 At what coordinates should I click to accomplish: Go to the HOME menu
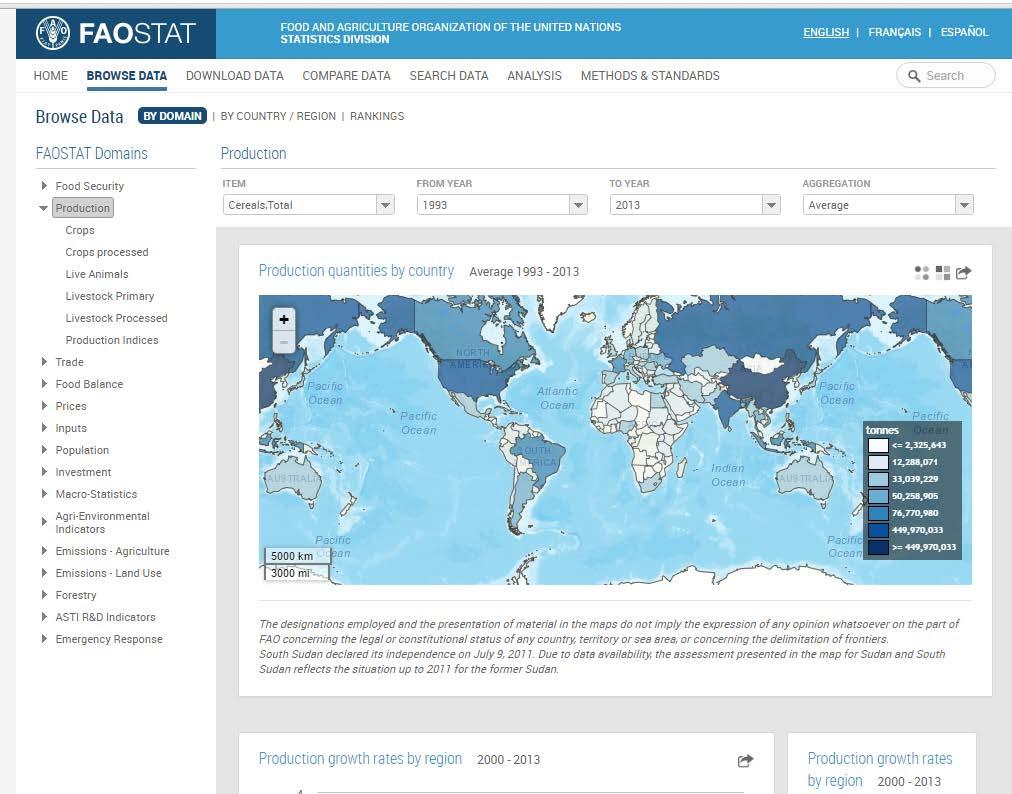click(50, 76)
